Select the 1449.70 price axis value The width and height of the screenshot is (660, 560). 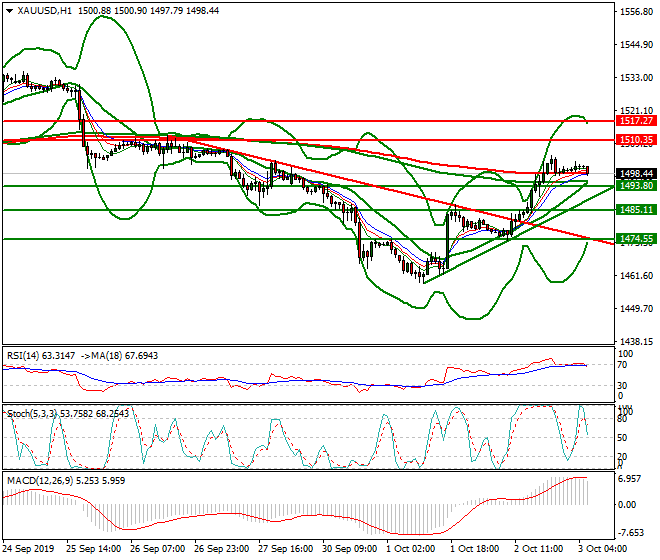click(x=637, y=309)
